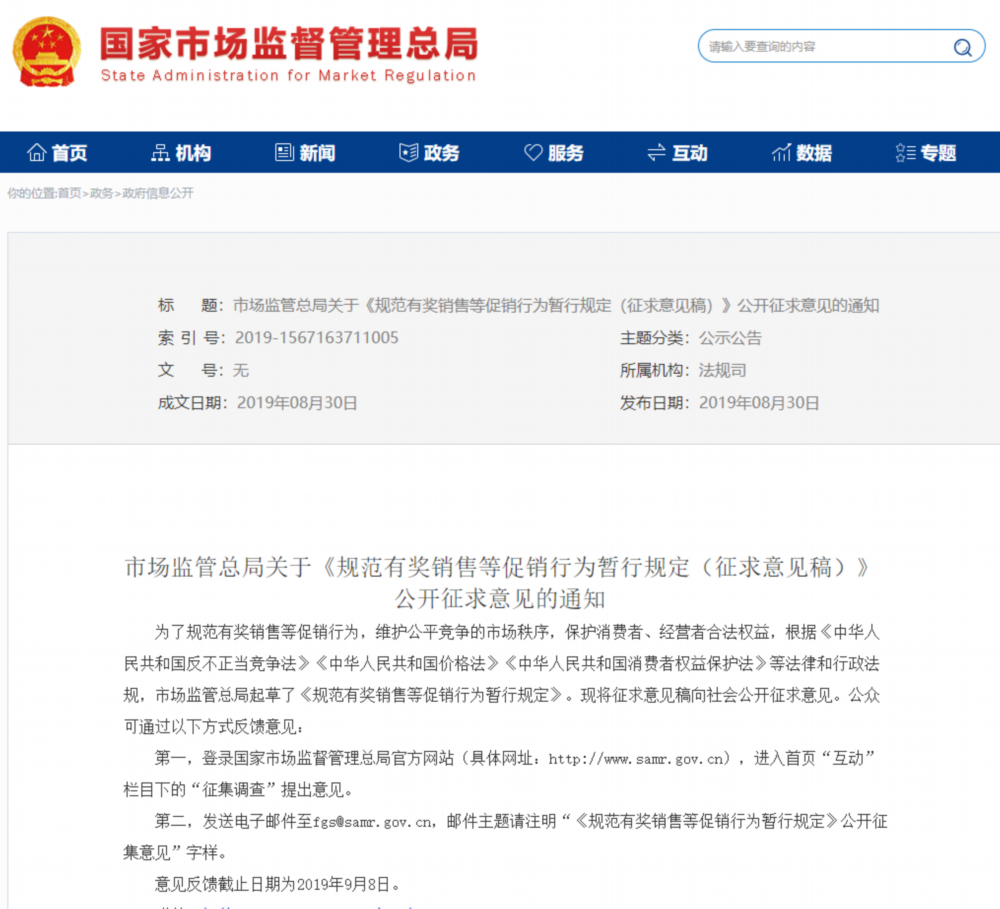Click the fgs@samr.gov.cn email address
The image size is (1000, 909).
click(372, 822)
